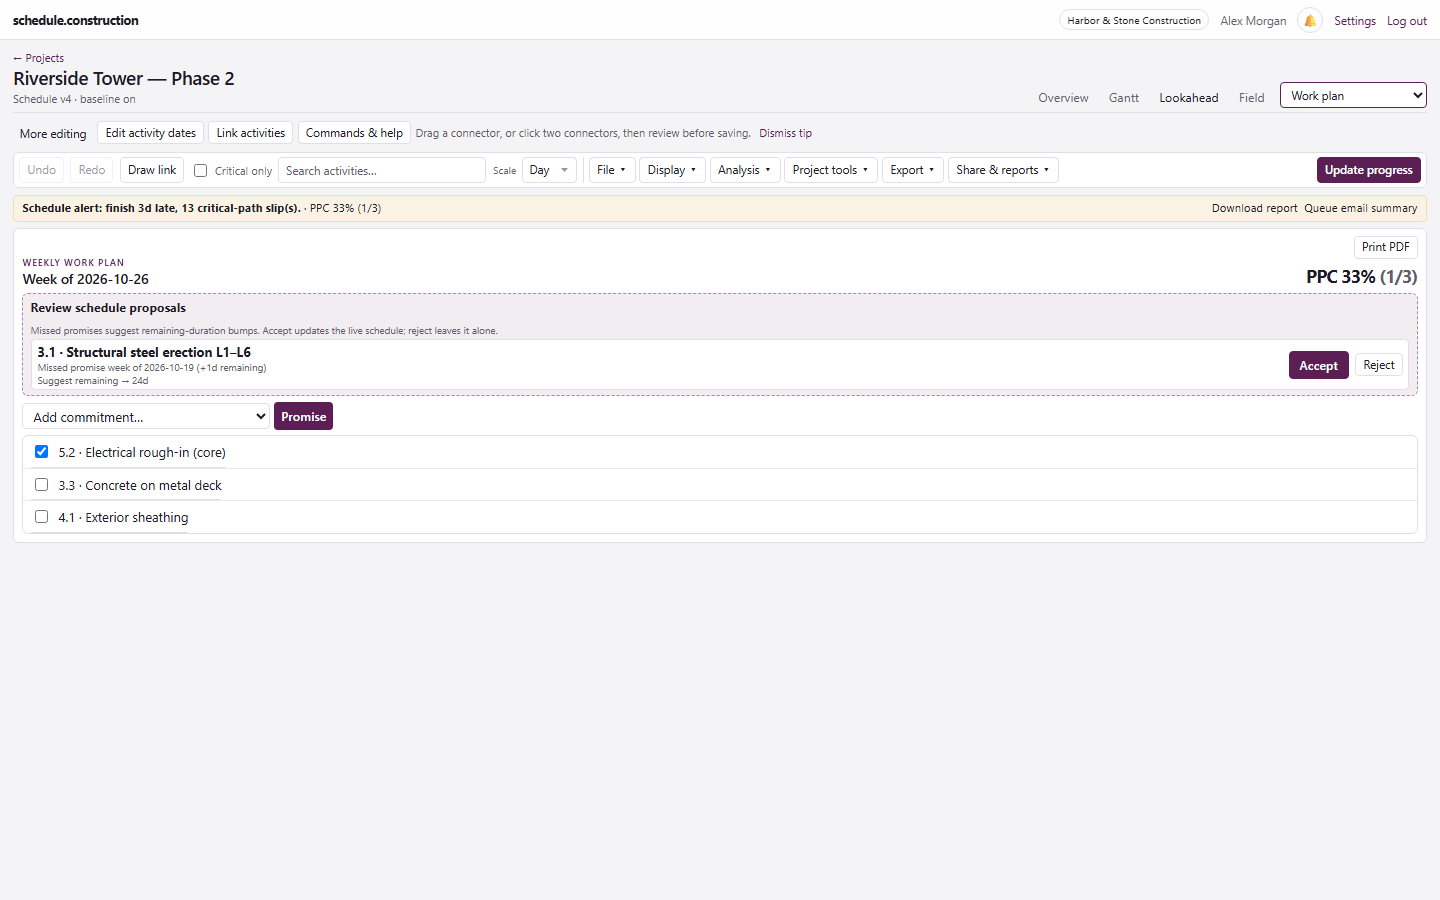This screenshot has width=1440, height=900.
Task: Focus the Search activities field
Action: coord(382,170)
